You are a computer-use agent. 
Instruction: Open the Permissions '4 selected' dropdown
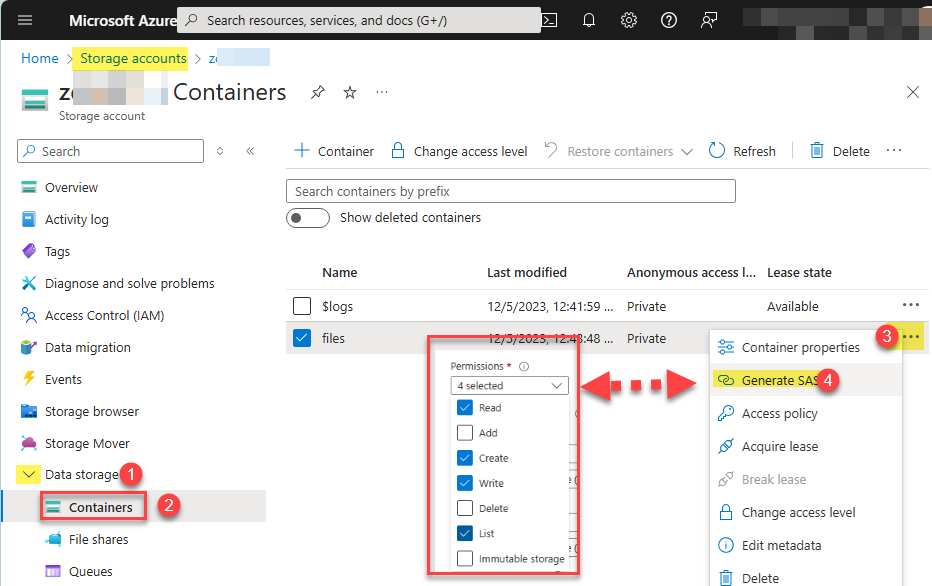pyautogui.click(x=509, y=386)
